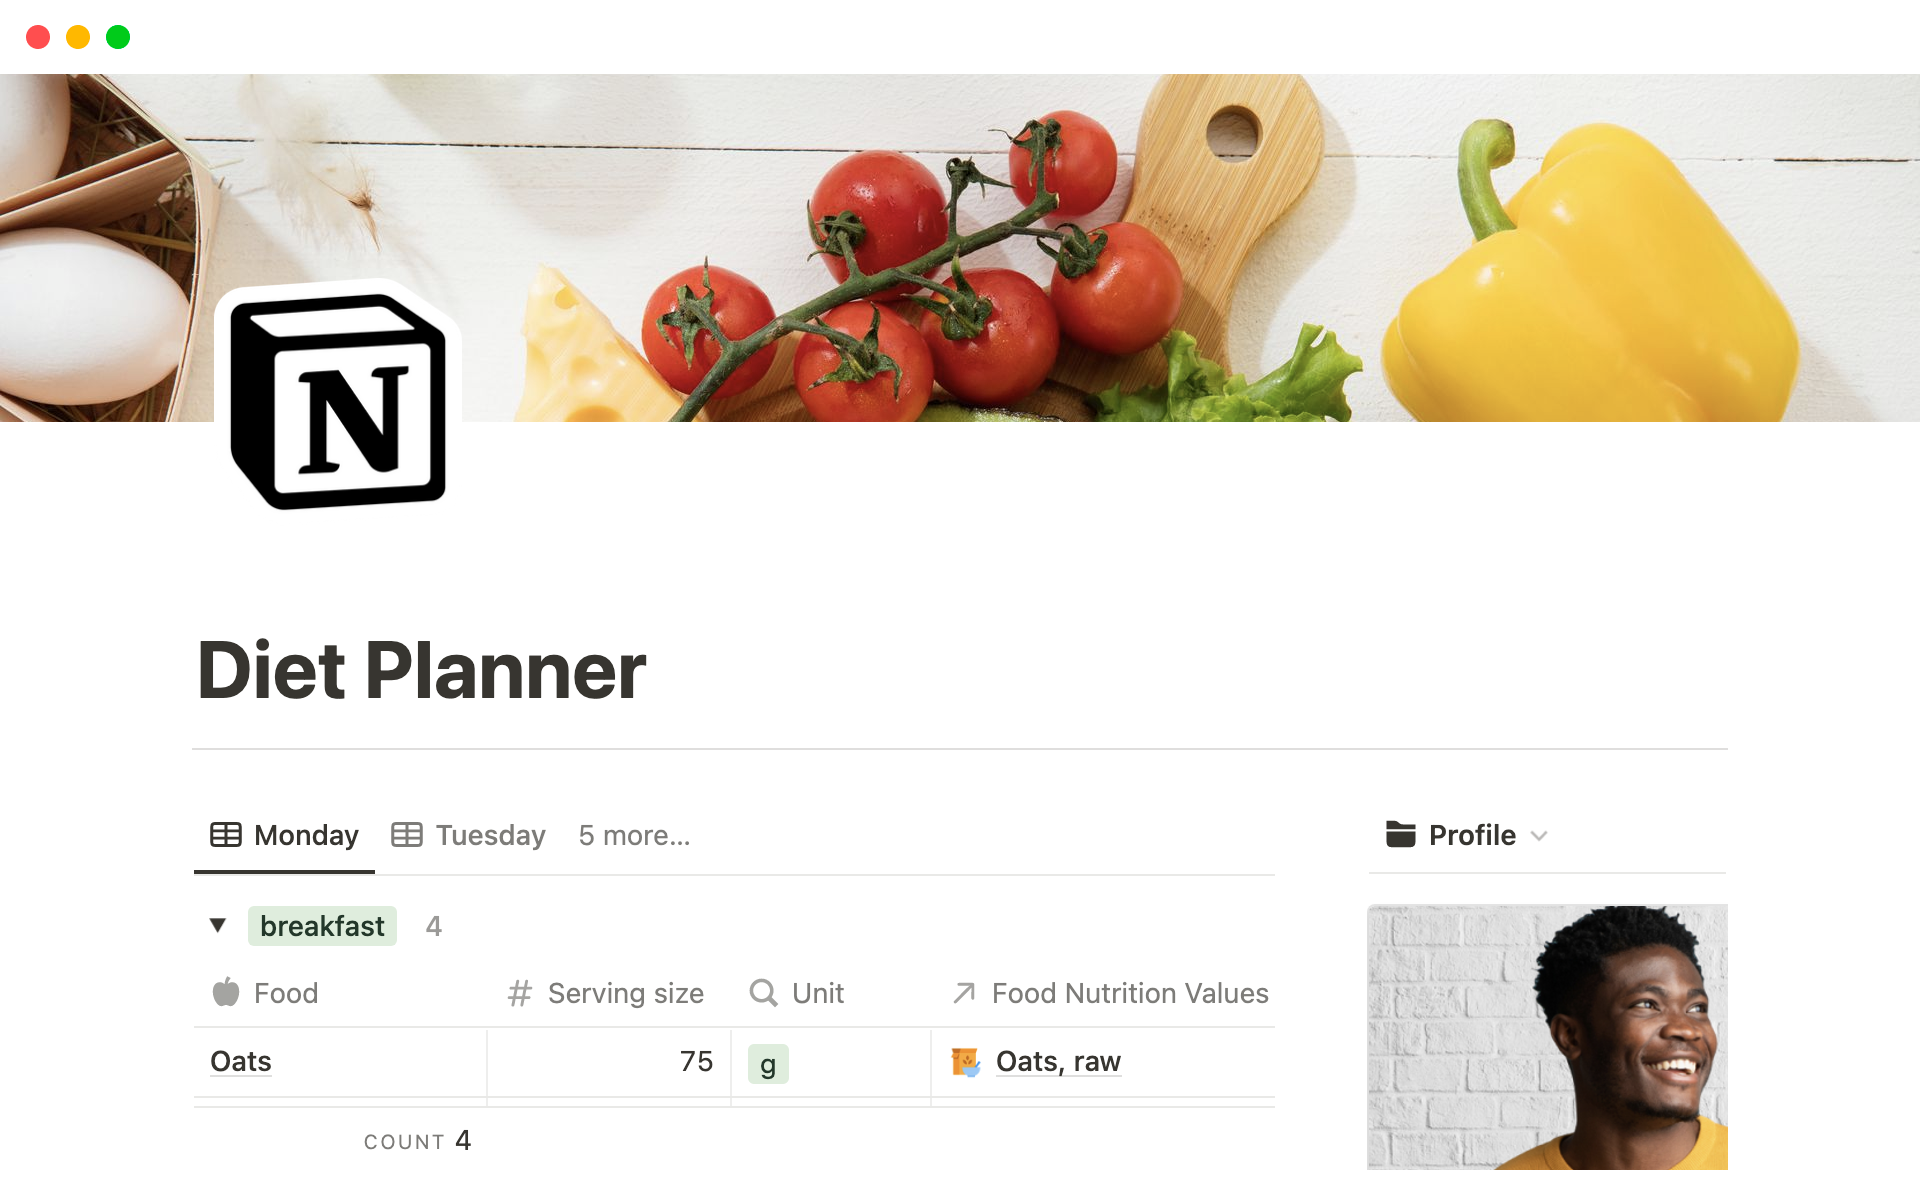This screenshot has height=1200, width=1920.
Task: Click the magnifier icon beside Unit column
Action: pos(763,993)
